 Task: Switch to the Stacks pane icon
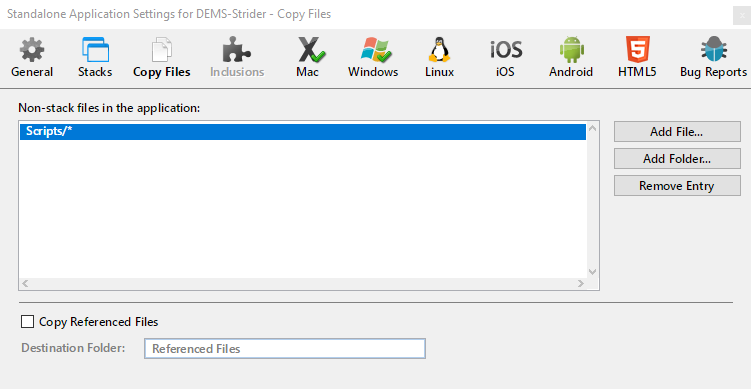(95, 50)
